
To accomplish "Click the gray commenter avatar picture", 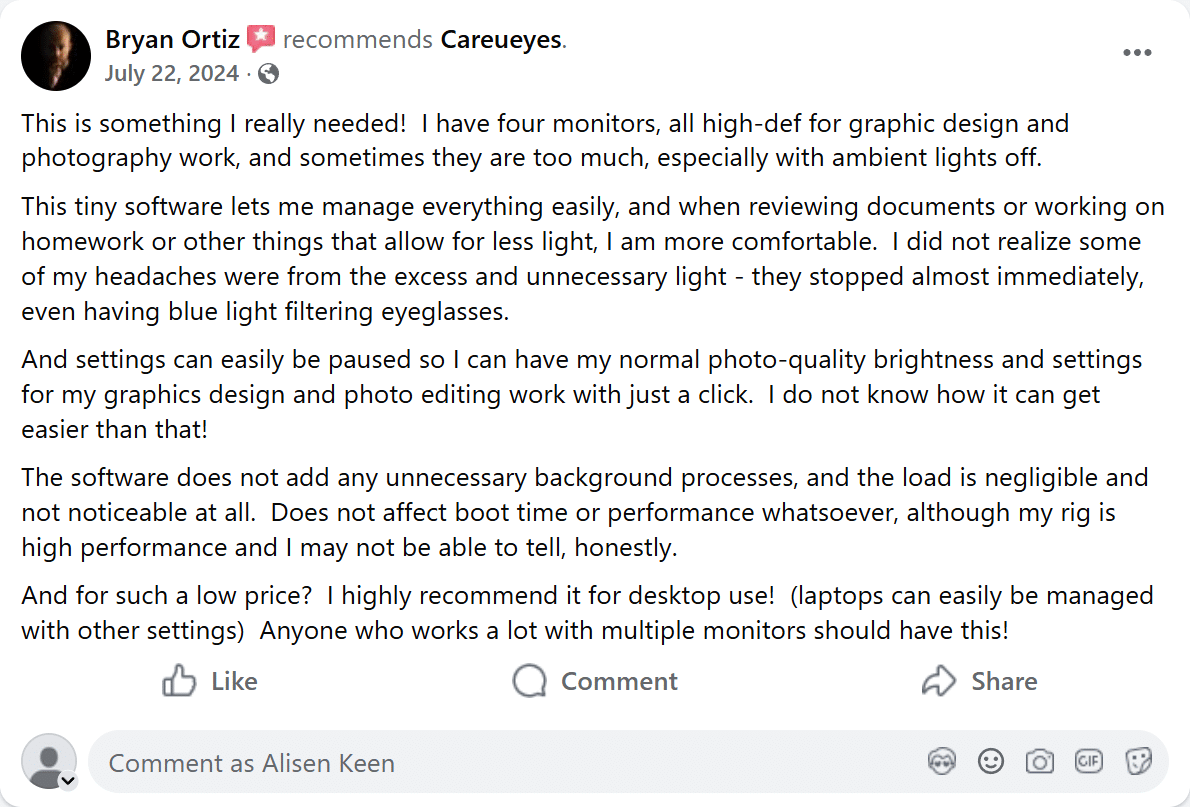I will (x=48, y=761).
